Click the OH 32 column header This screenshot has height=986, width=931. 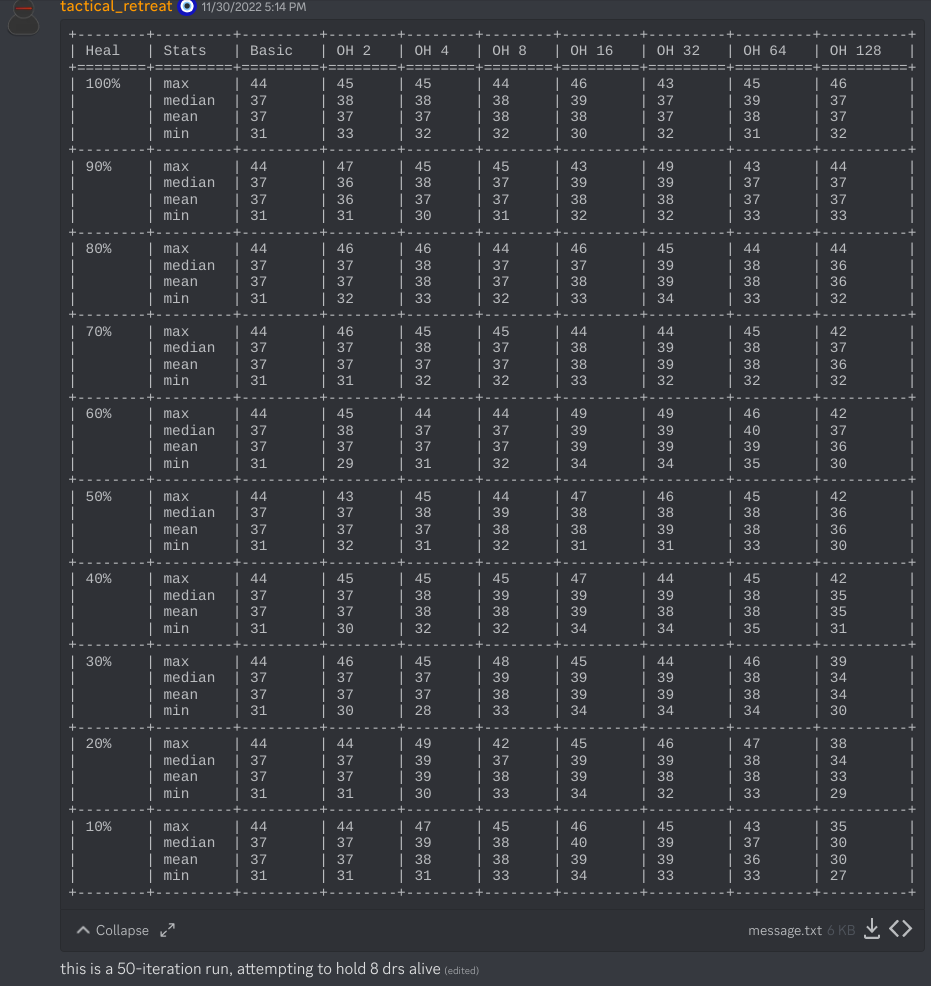click(x=678, y=50)
